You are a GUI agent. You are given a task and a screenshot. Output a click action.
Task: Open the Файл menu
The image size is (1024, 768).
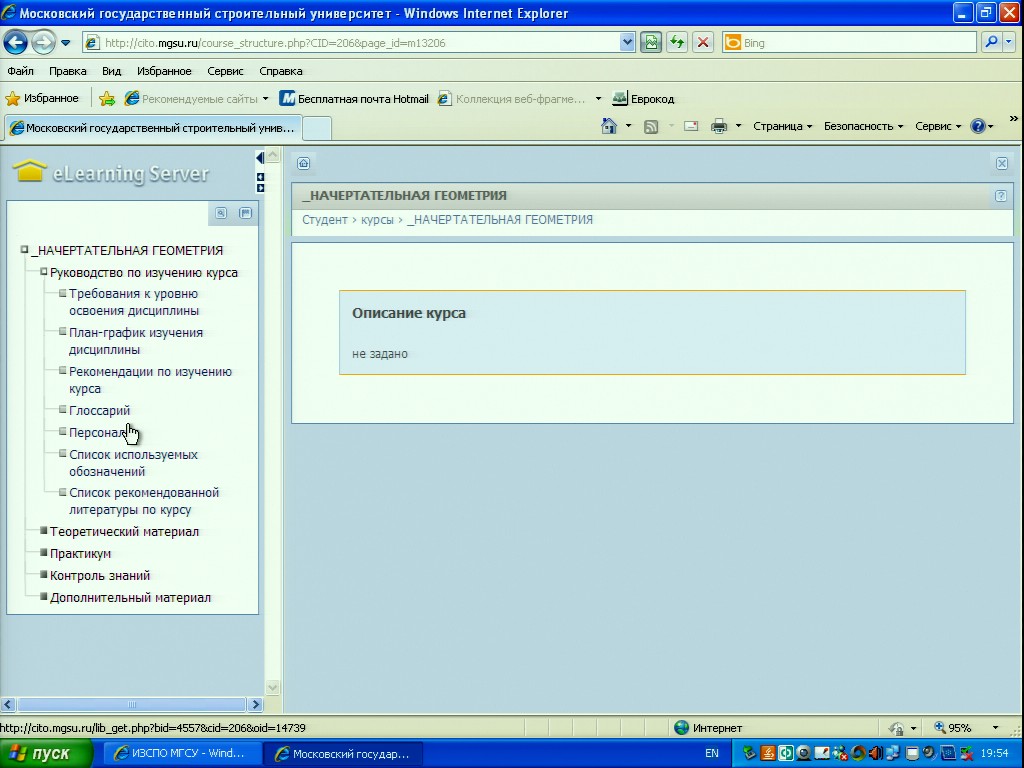pos(20,71)
